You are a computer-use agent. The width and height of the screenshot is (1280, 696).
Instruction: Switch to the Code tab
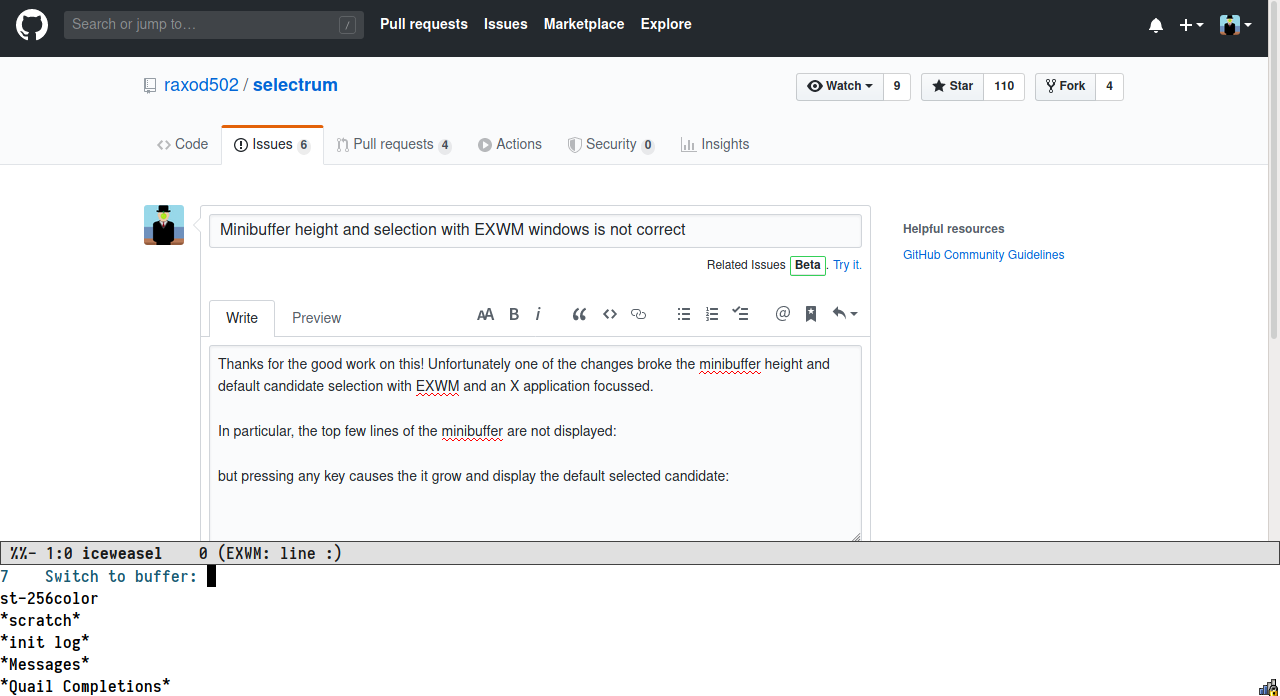point(183,144)
